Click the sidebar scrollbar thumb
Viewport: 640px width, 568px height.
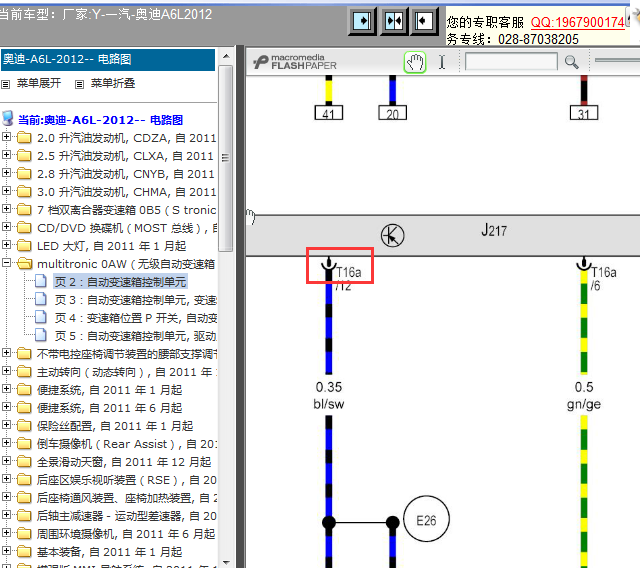click(225, 158)
